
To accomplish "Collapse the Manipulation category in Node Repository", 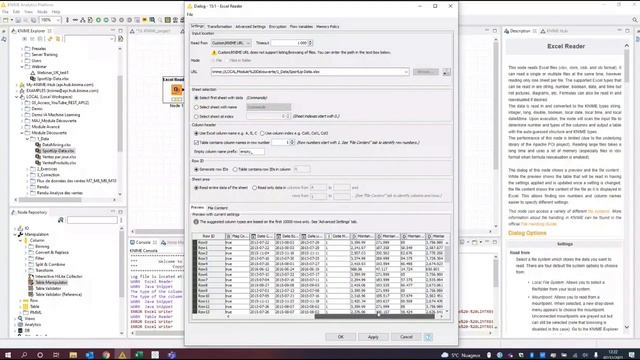I will 15,234.
